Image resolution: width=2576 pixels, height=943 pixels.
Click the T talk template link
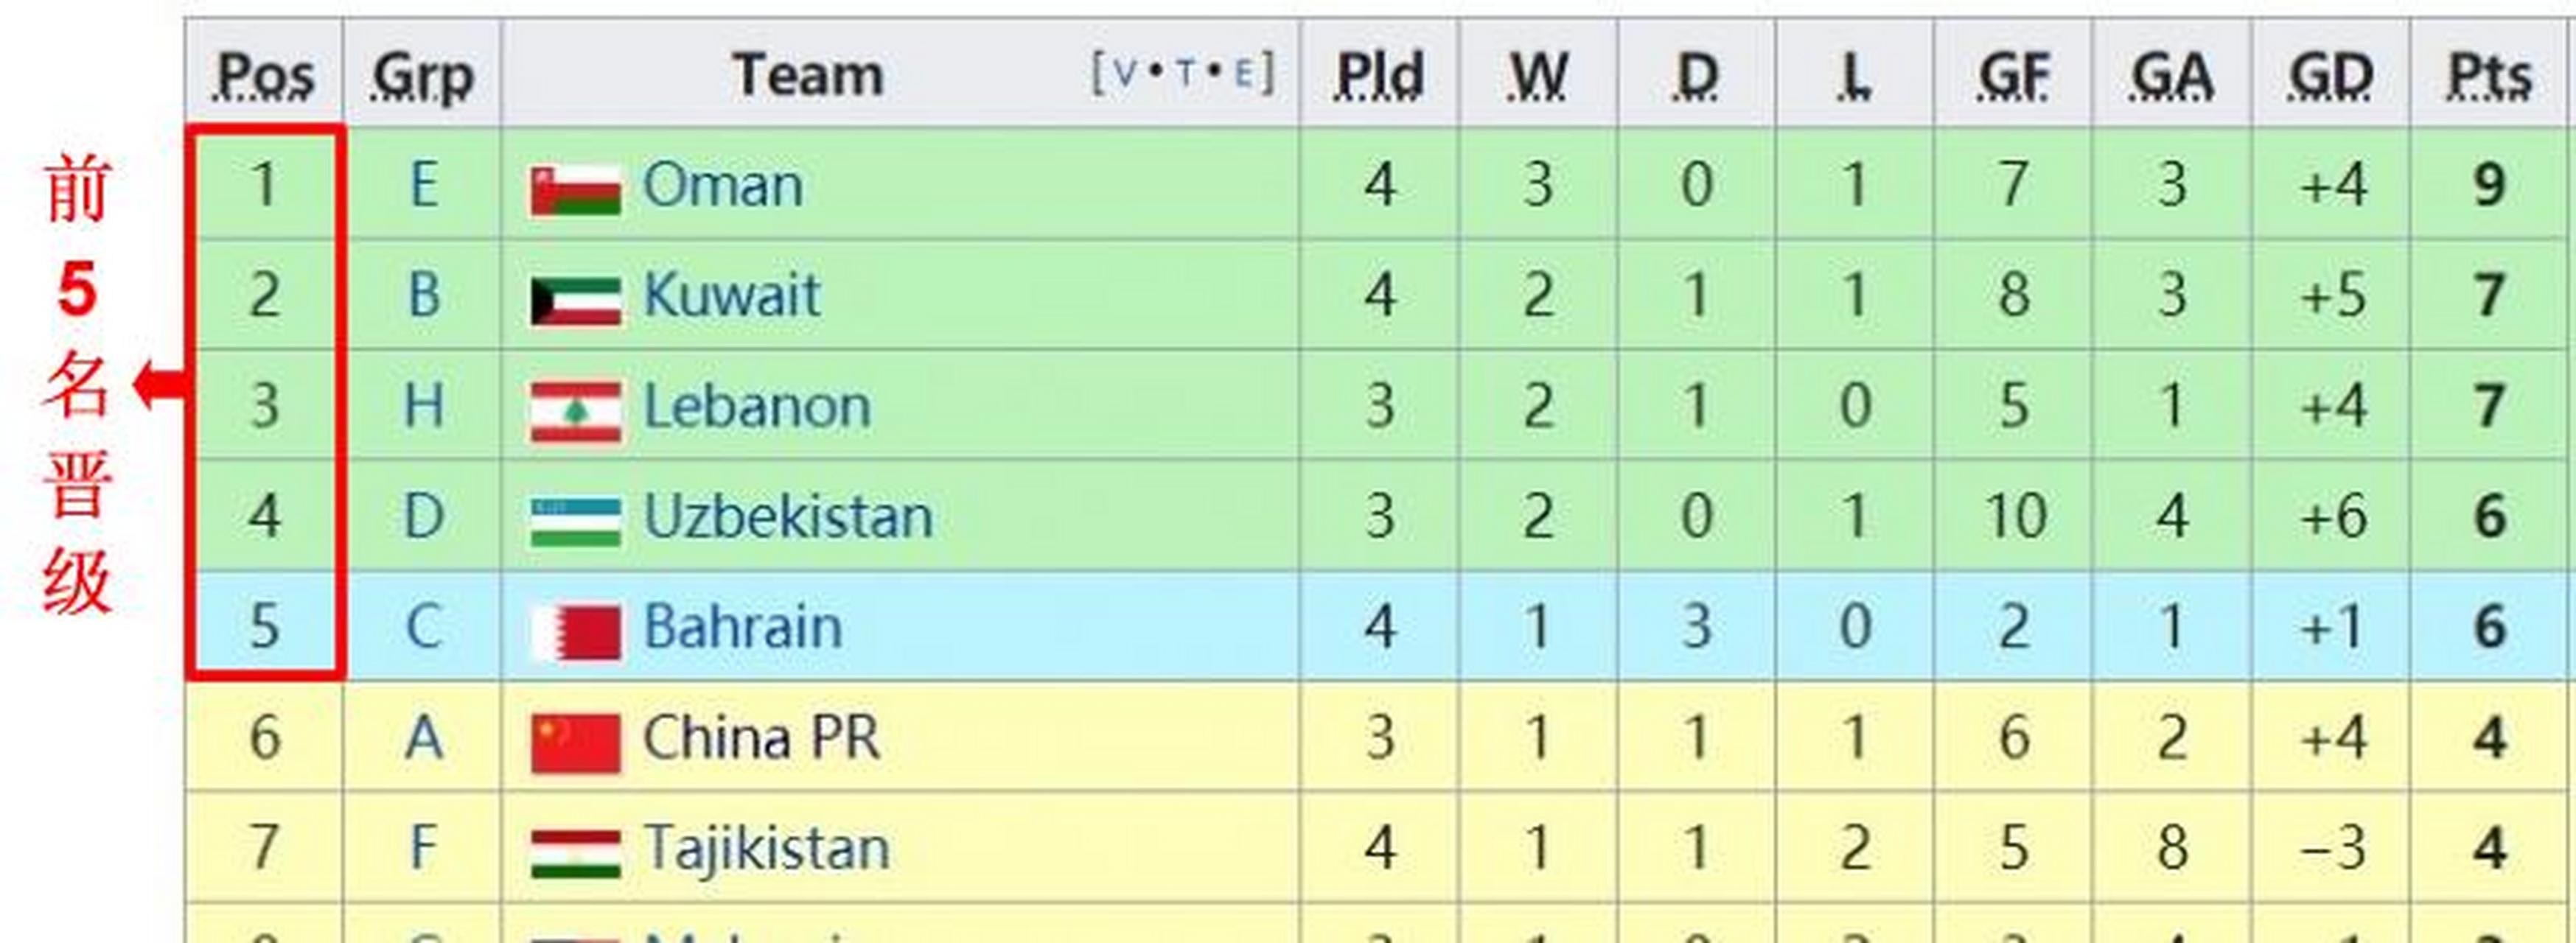point(1185,73)
